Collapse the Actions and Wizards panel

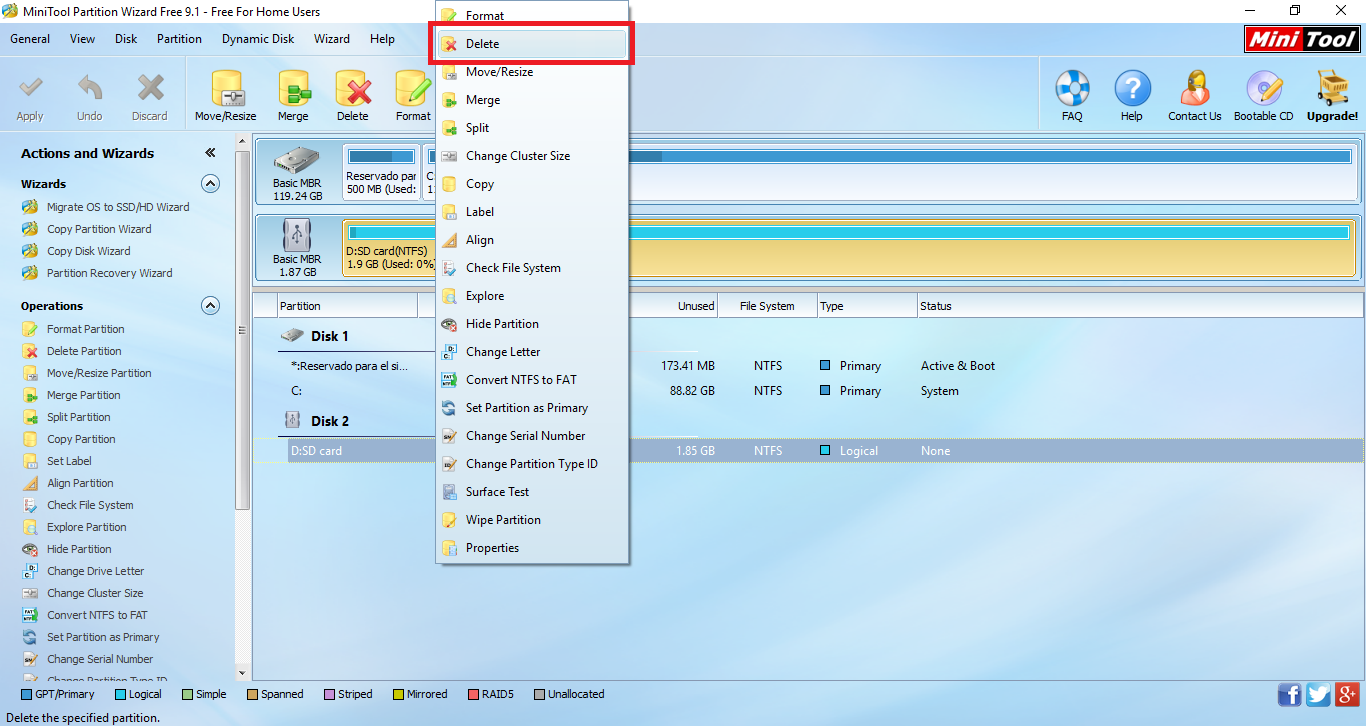point(210,153)
